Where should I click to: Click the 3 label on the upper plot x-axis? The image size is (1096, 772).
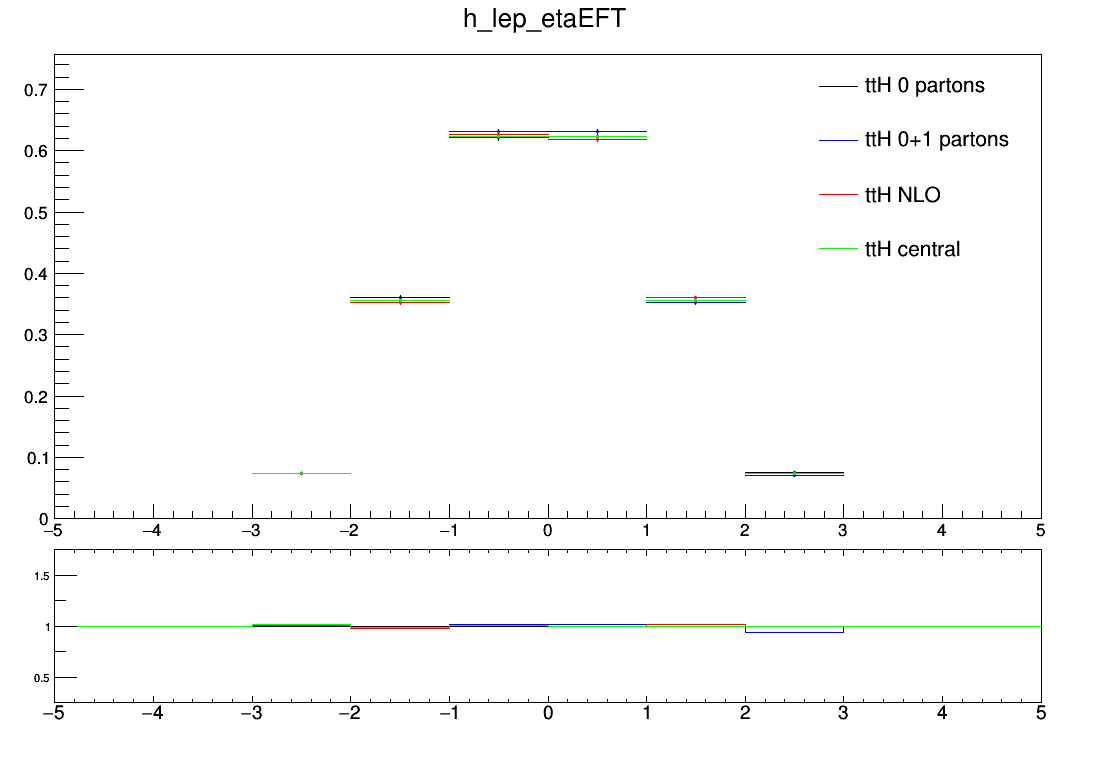843,531
